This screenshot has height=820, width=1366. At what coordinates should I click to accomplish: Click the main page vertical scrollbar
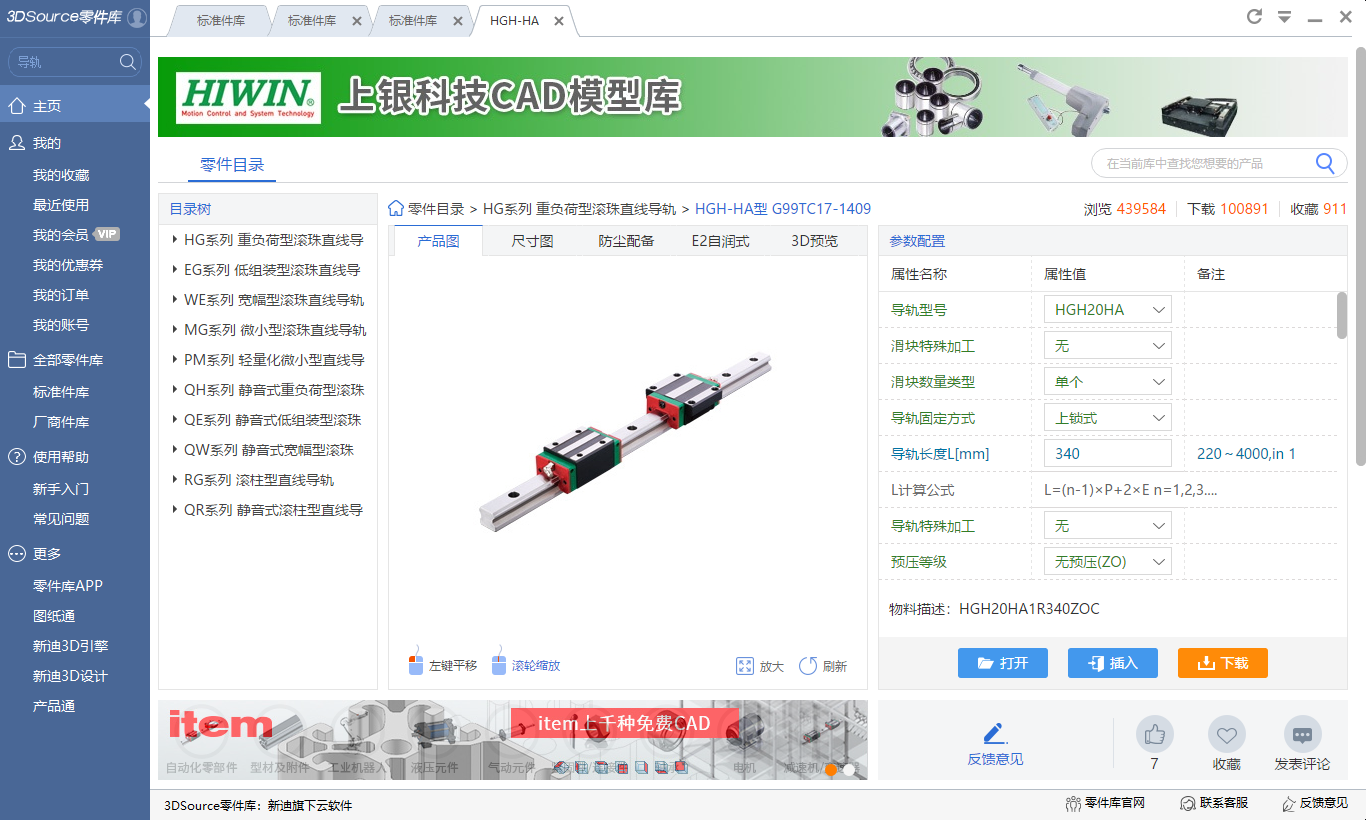click(x=1360, y=255)
